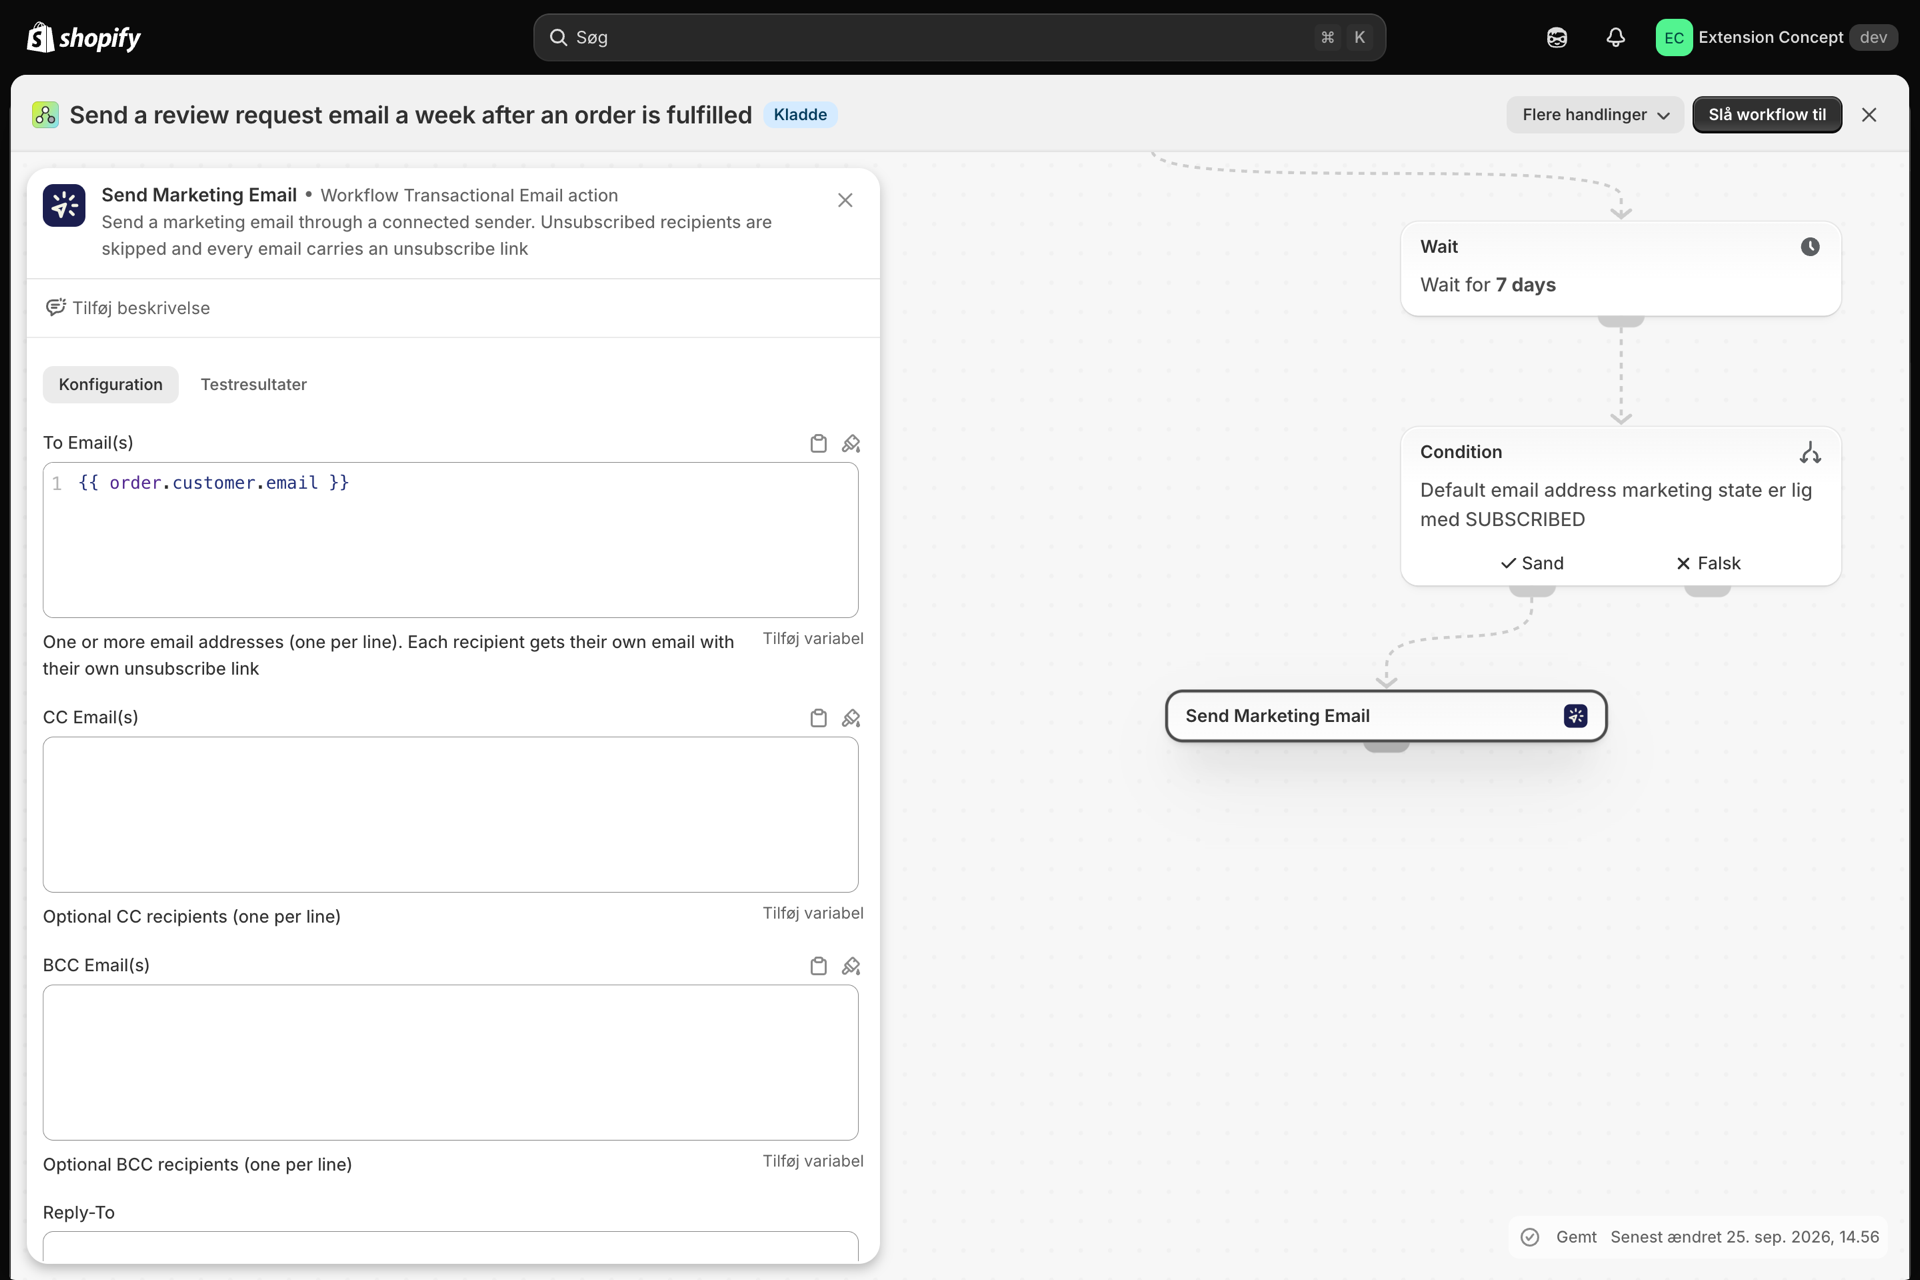Click inside the CC Email(s) field
Screen dimensions: 1920x1280
450,815
